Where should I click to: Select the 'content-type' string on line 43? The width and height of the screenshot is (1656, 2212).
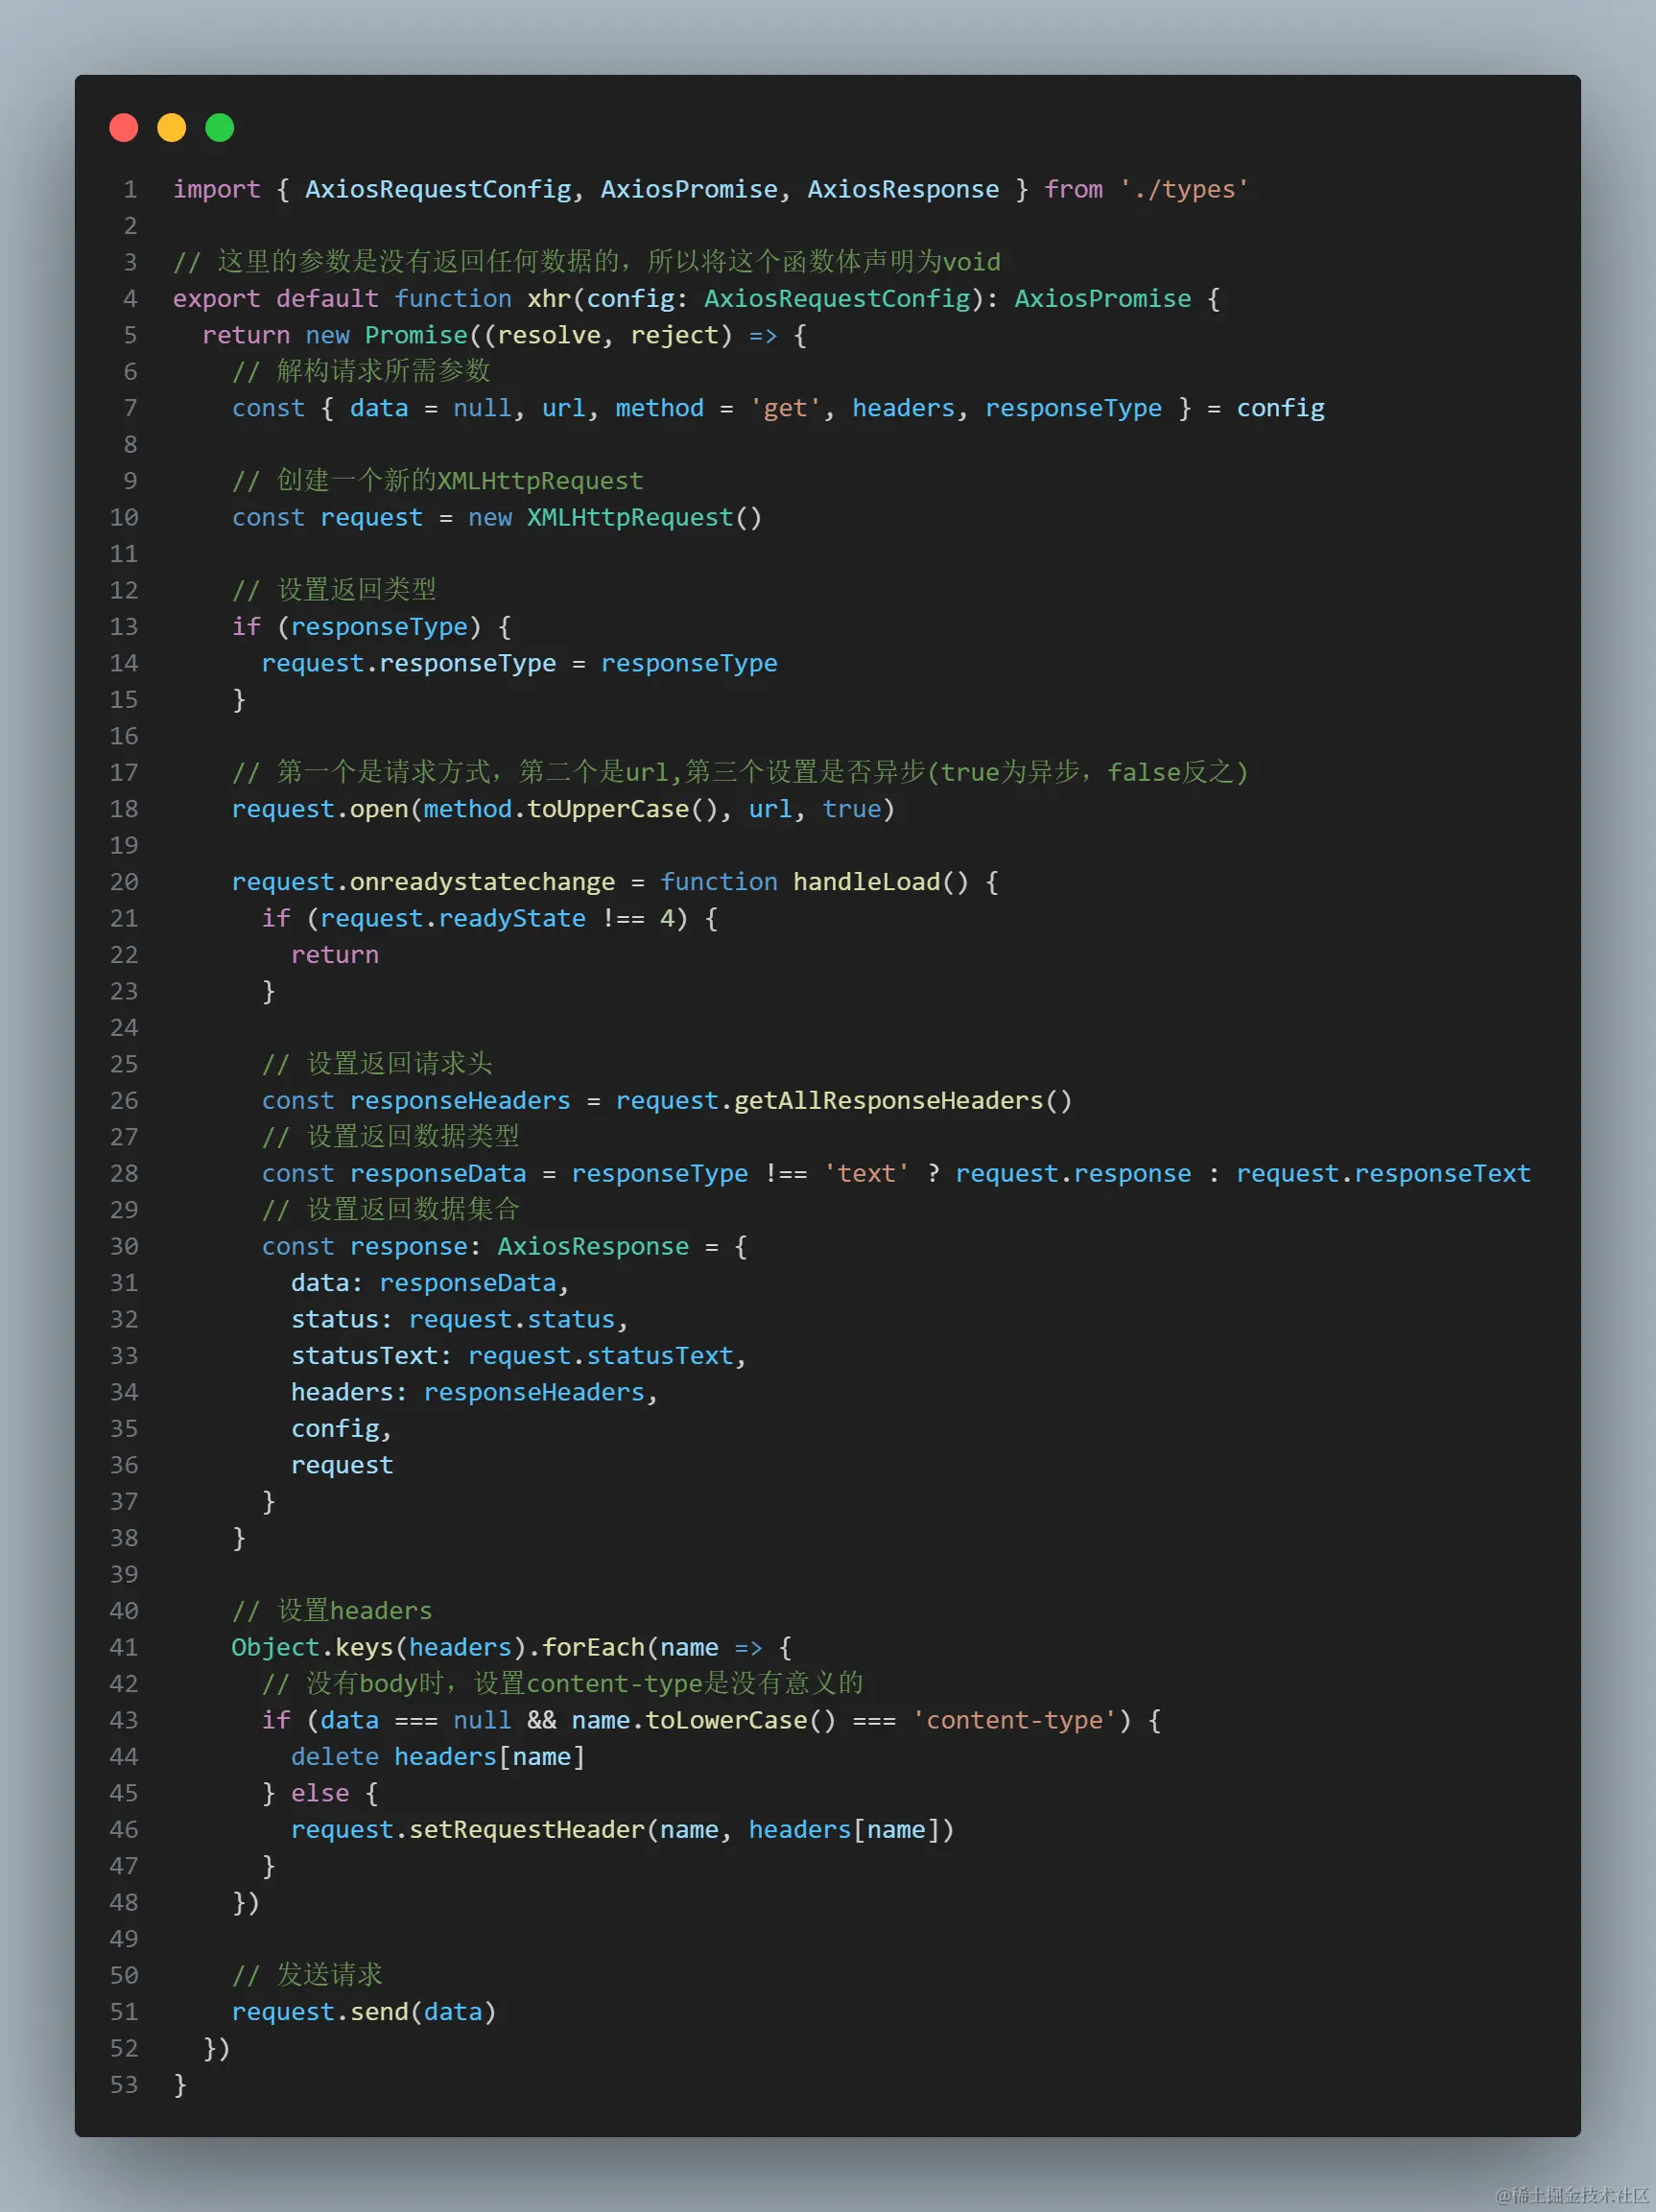coord(1014,1720)
